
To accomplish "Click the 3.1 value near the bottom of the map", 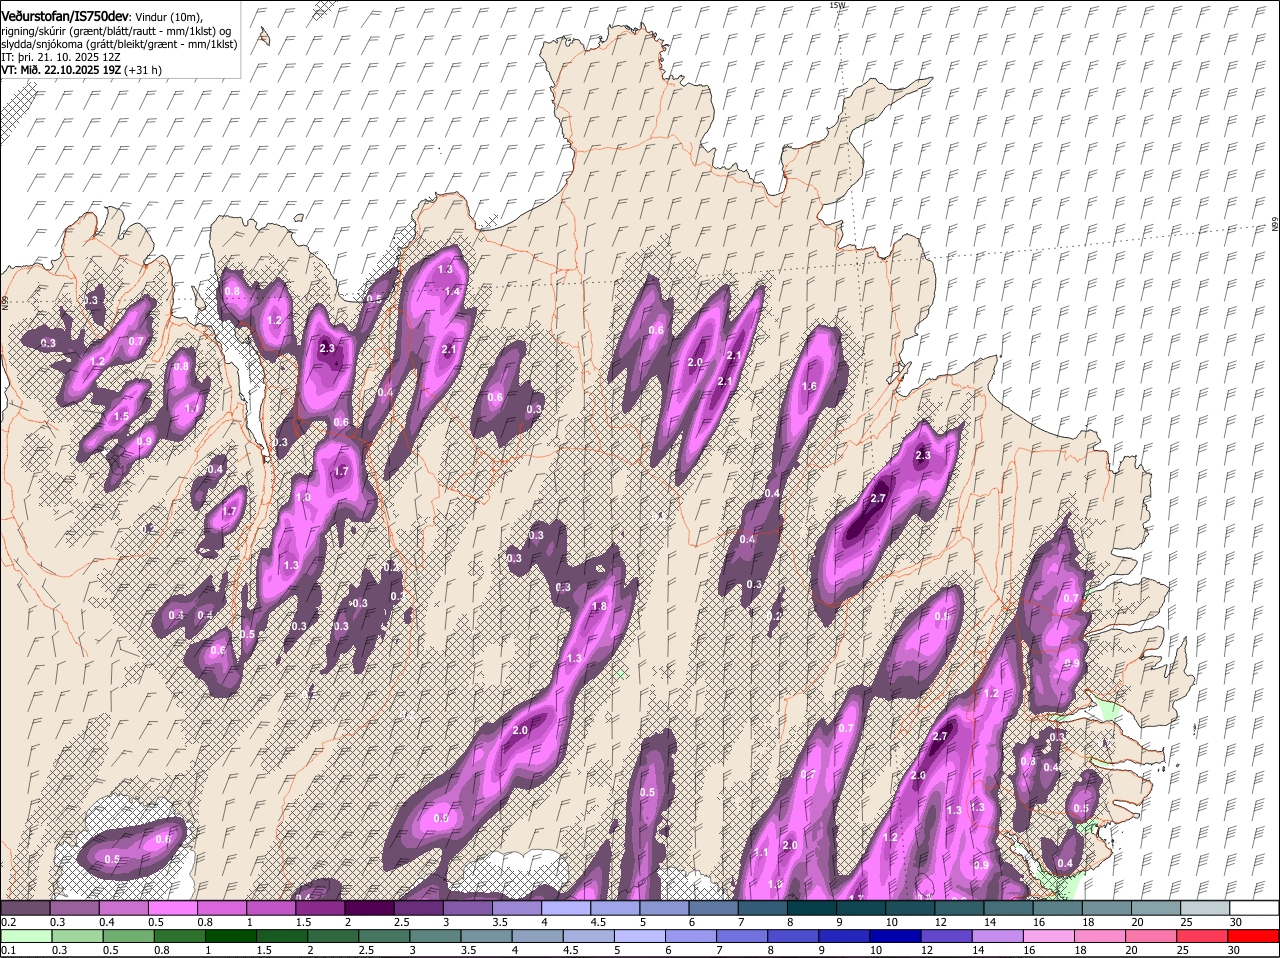I will tap(761, 852).
